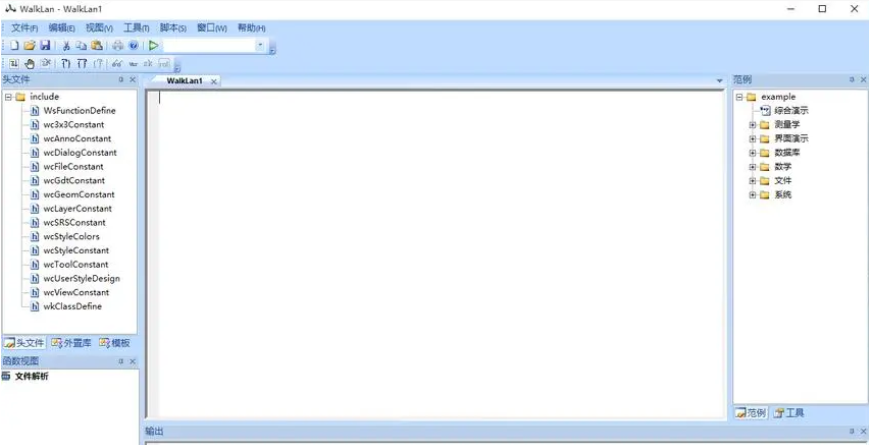
Task: Pin the 输出 panel
Action: point(852,431)
